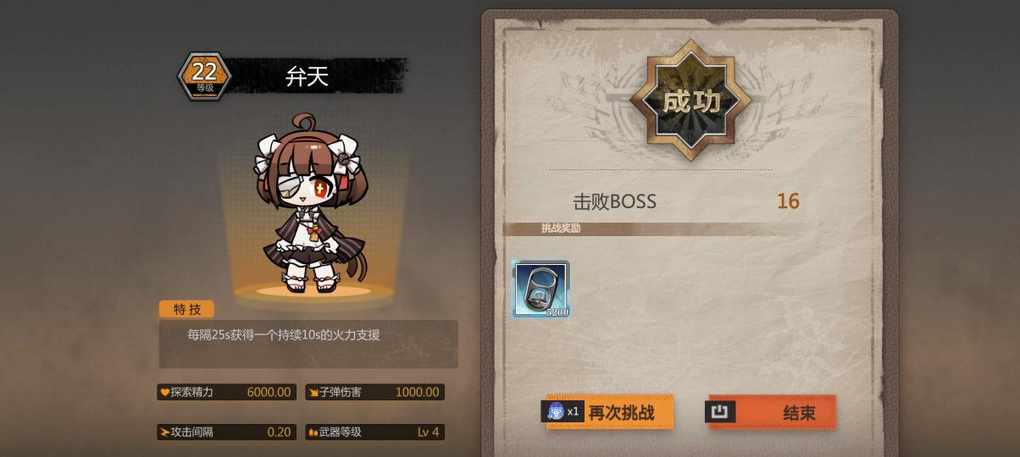Click the 成功 star emblem
The width and height of the screenshot is (1020, 457).
click(690, 100)
